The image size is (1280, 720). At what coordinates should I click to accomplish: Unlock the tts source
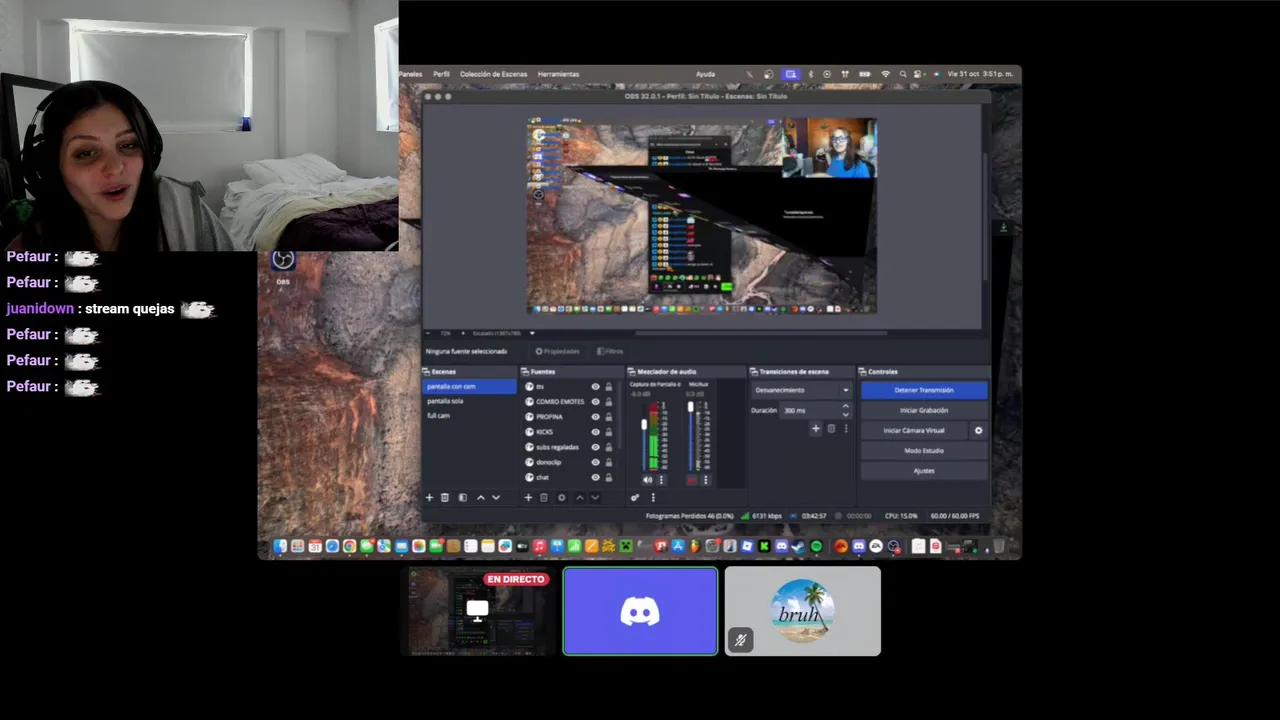point(608,386)
